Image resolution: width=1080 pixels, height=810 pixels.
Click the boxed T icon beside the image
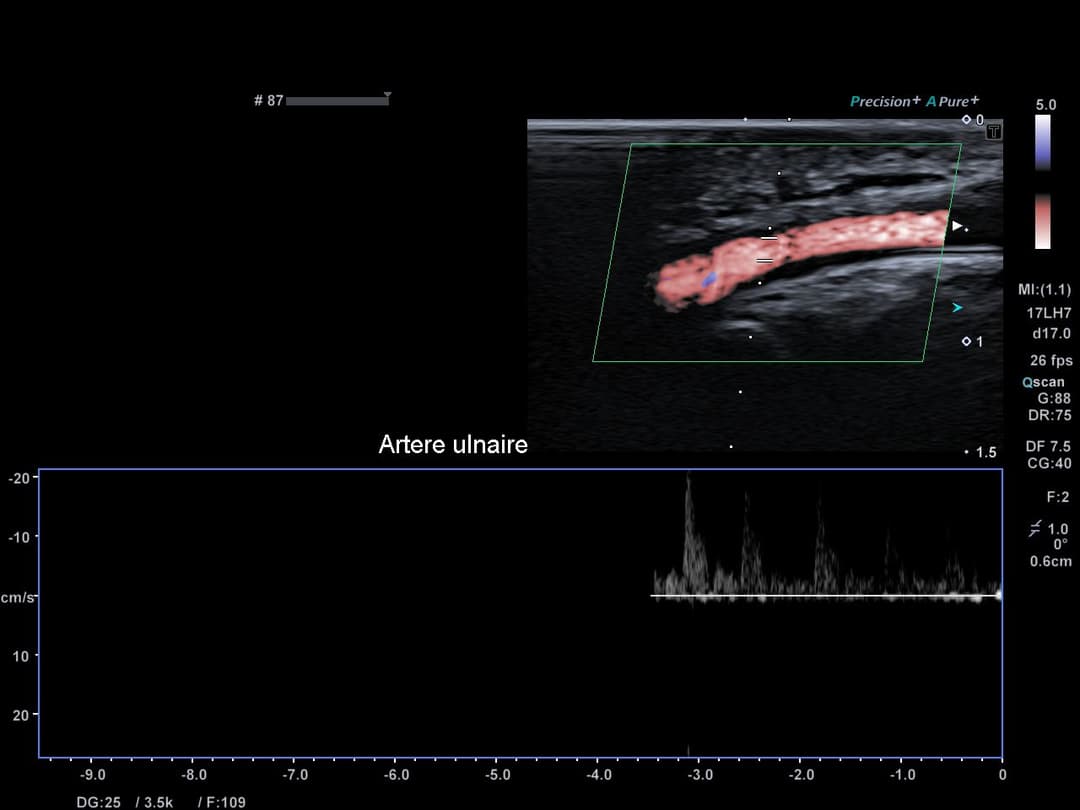994,131
